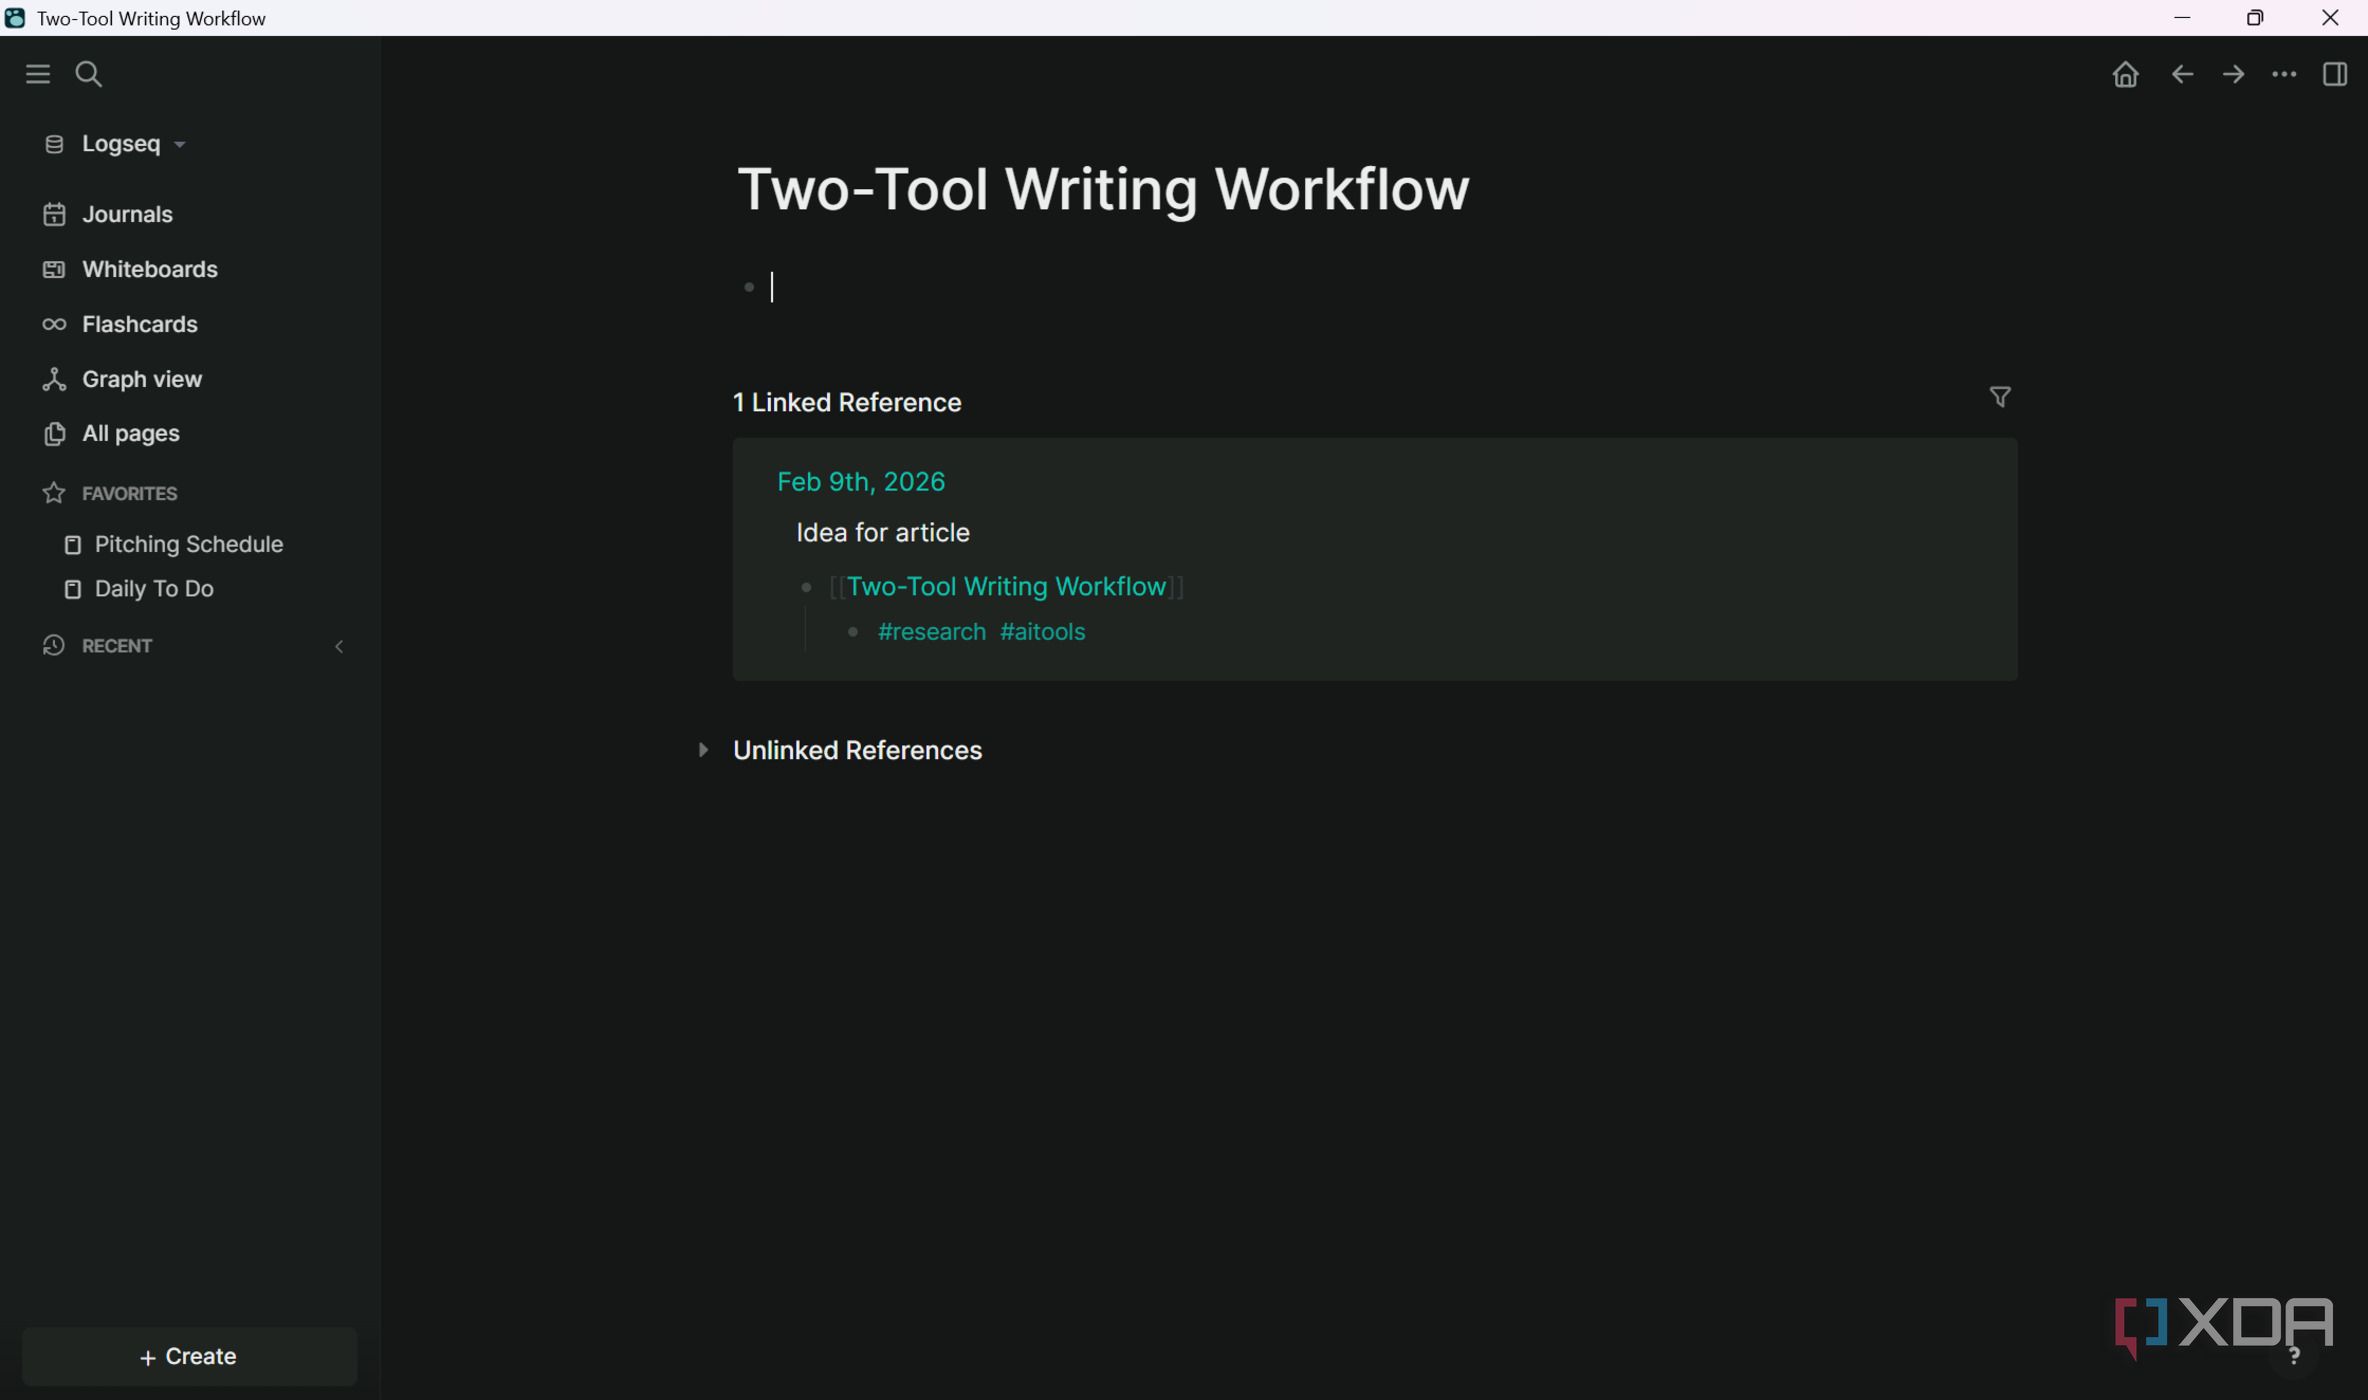Click the Idea for article block
The width and height of the screenshot is (2368, 1400).
[x=883, y=533]
